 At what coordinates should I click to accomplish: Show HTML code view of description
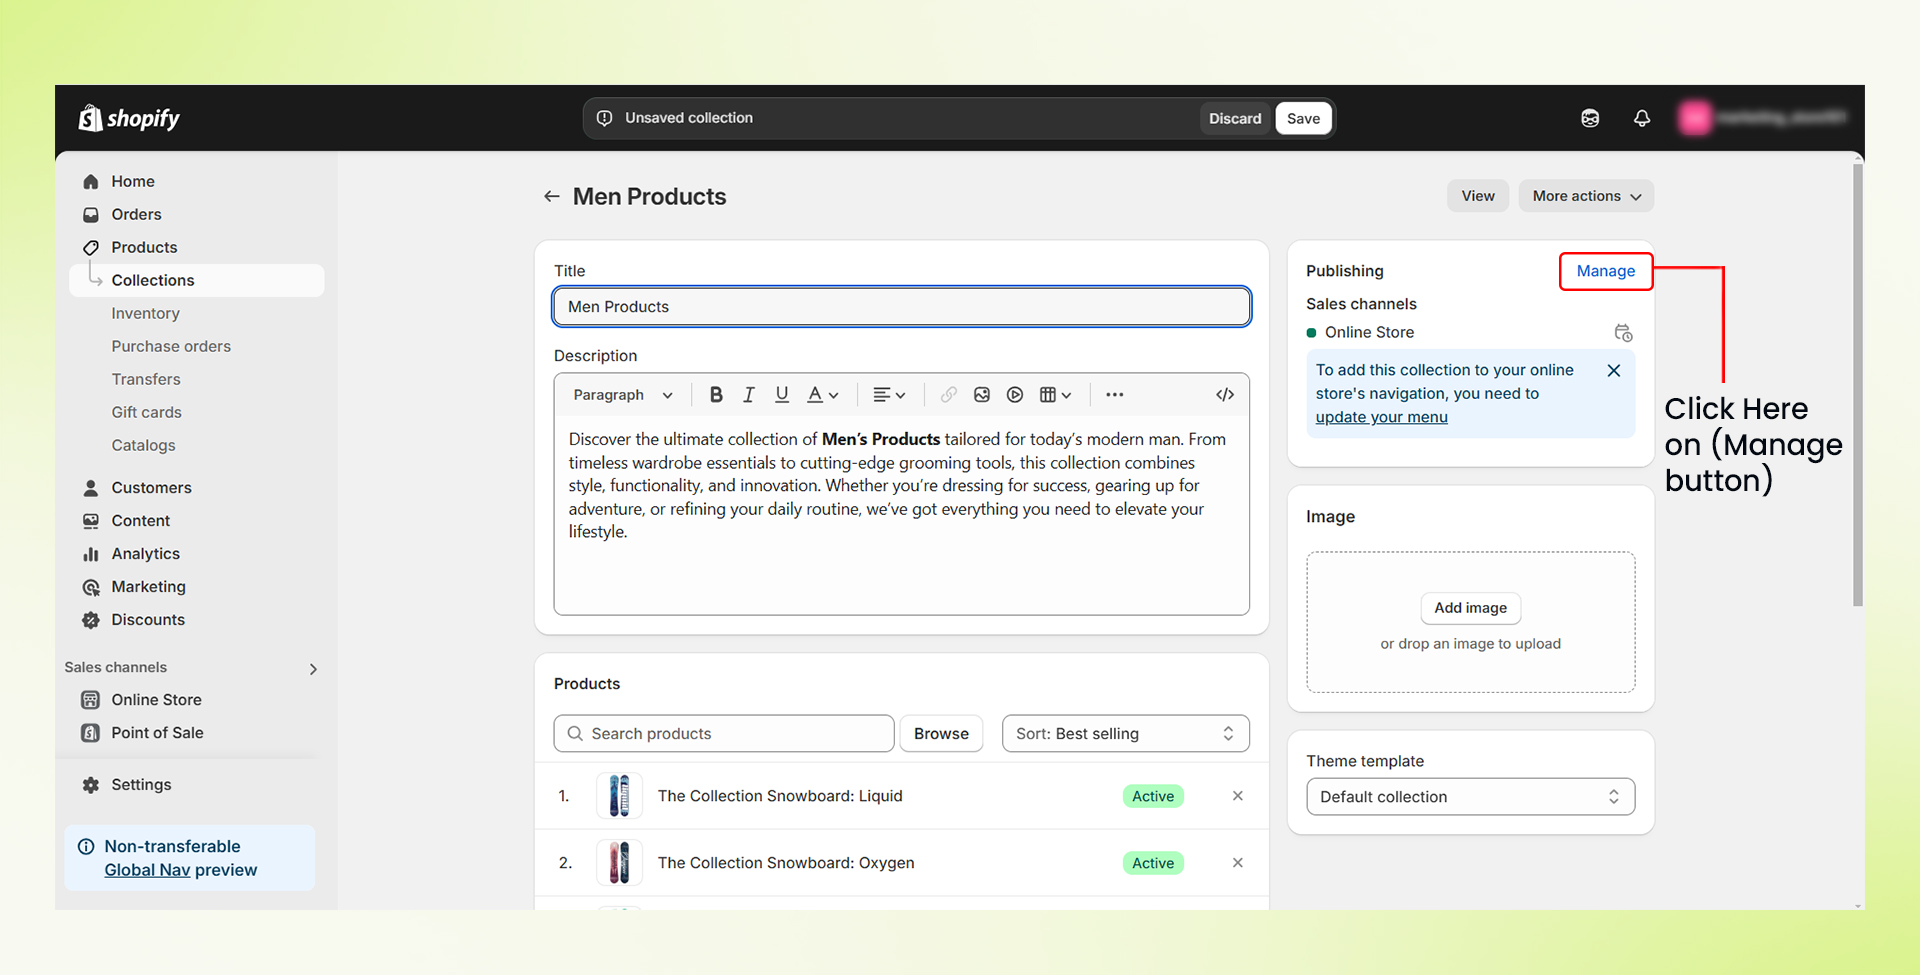click(1224, 395)
